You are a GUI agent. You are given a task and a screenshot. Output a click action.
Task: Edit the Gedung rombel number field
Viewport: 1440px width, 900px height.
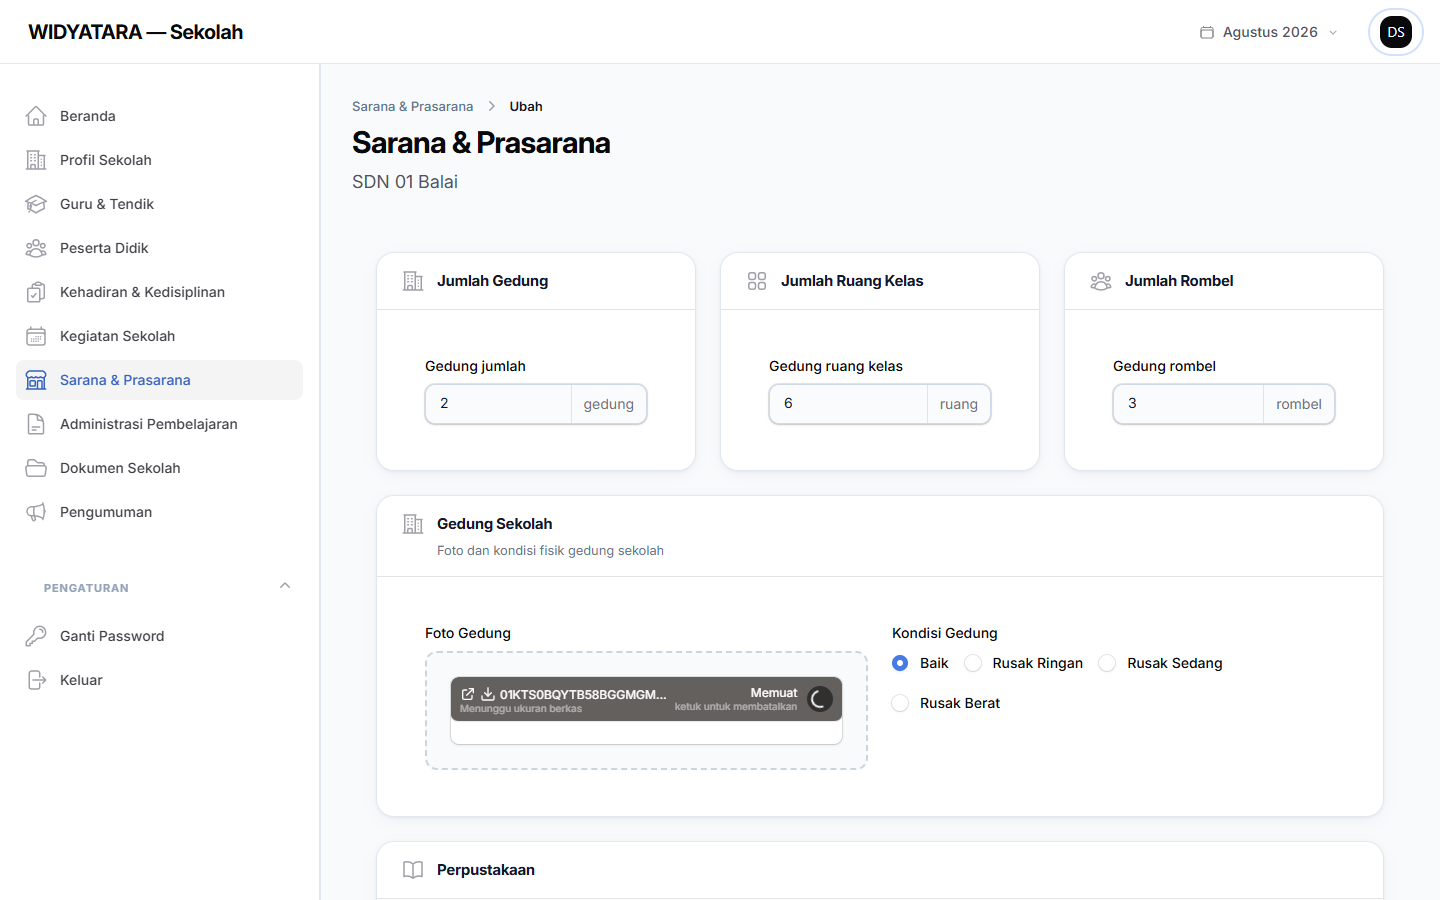pyautogui.click(x=1188, y=404)
